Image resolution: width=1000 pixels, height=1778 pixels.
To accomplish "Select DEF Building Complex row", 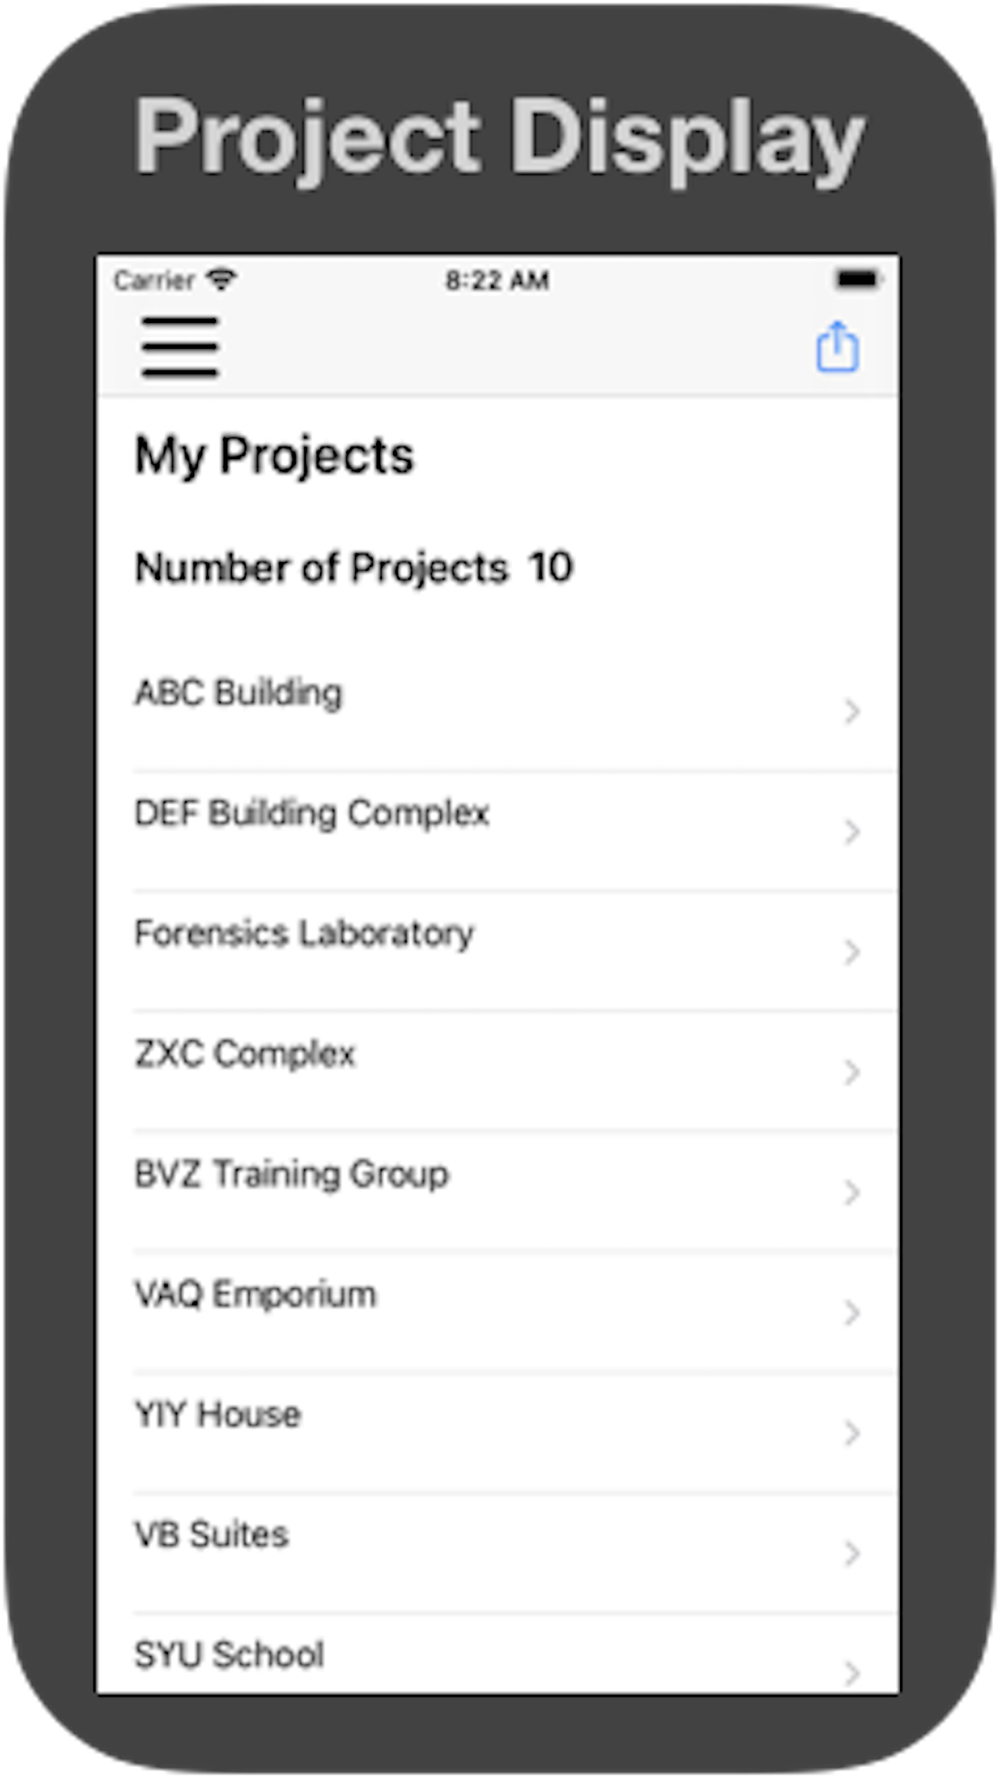I will (x=498, y=831).
